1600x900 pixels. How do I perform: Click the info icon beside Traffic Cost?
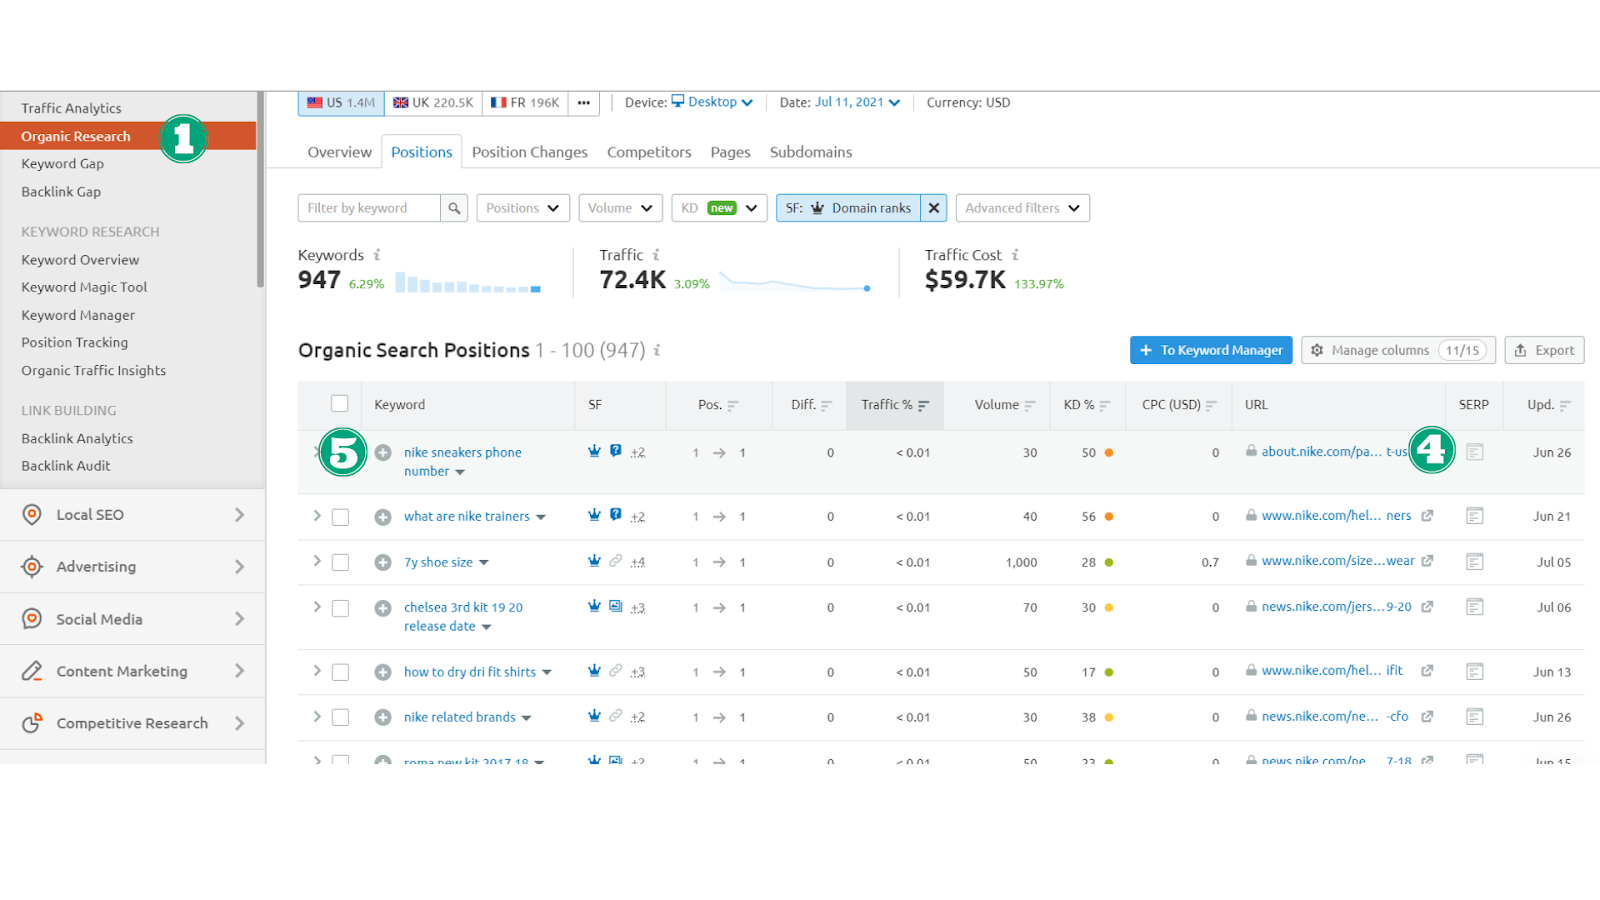click(1015, 255)
